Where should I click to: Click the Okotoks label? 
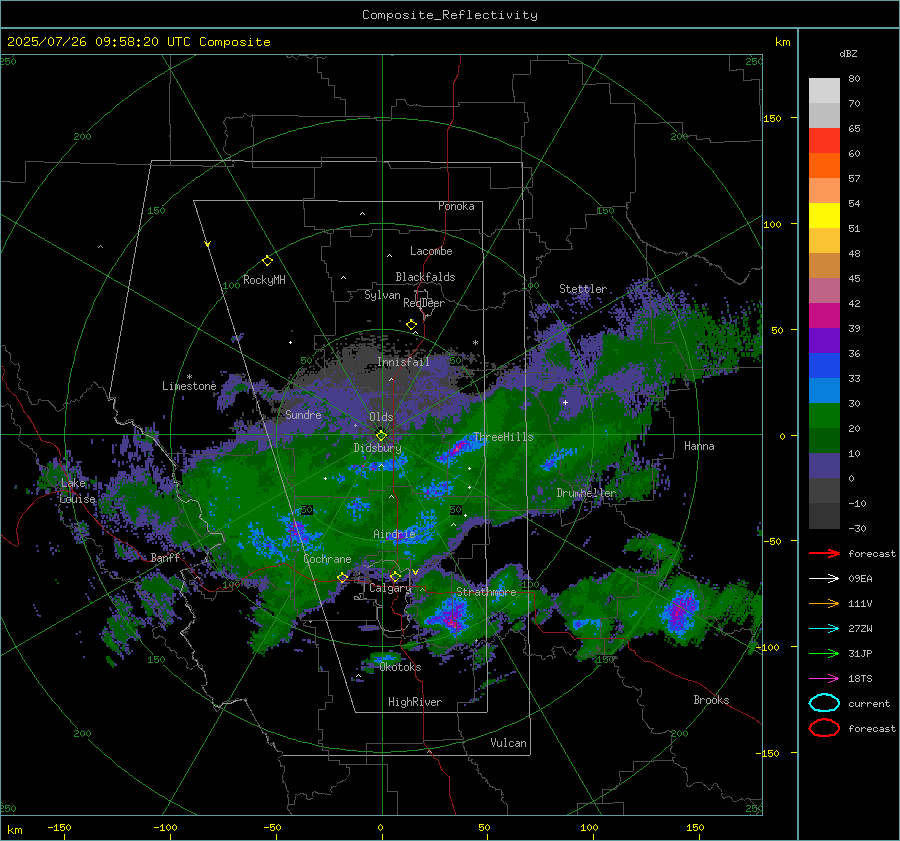pyautogui.click(x=400, y=667)
